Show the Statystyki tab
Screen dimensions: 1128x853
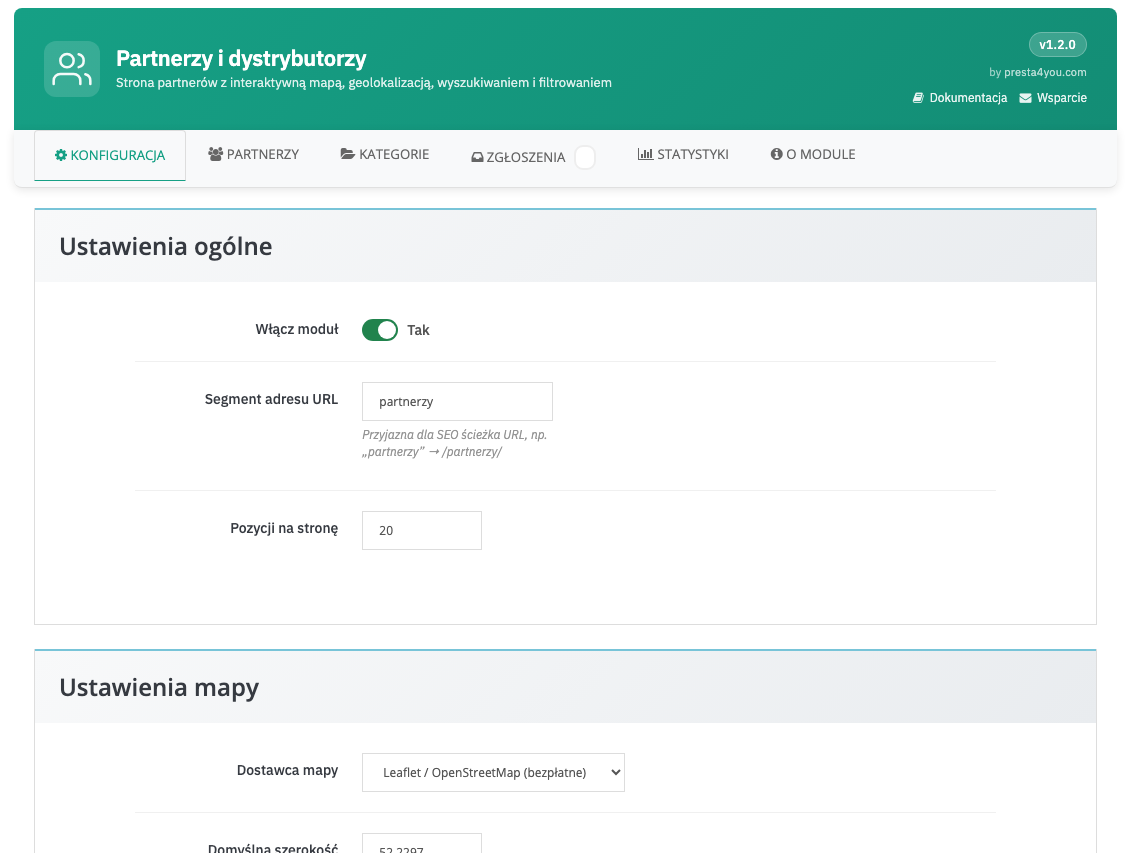point(683,154)
